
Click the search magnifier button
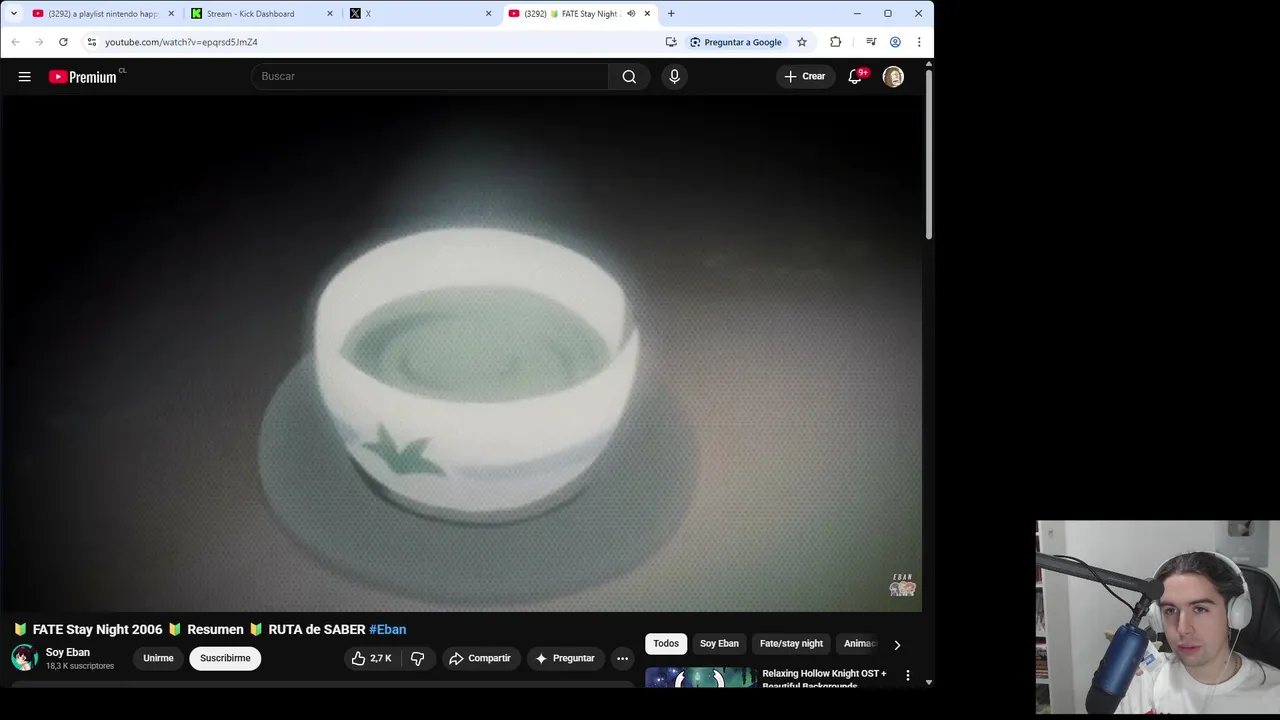629,76
